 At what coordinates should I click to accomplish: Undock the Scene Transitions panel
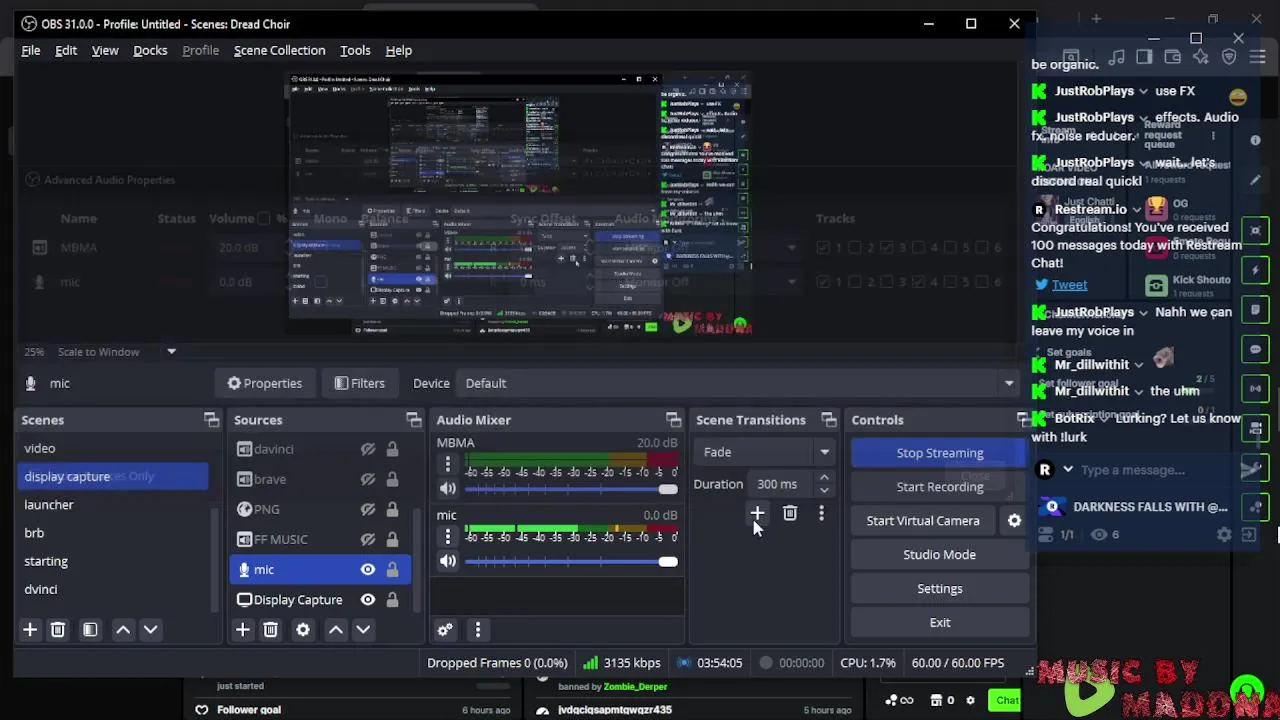tap(828, 420)
